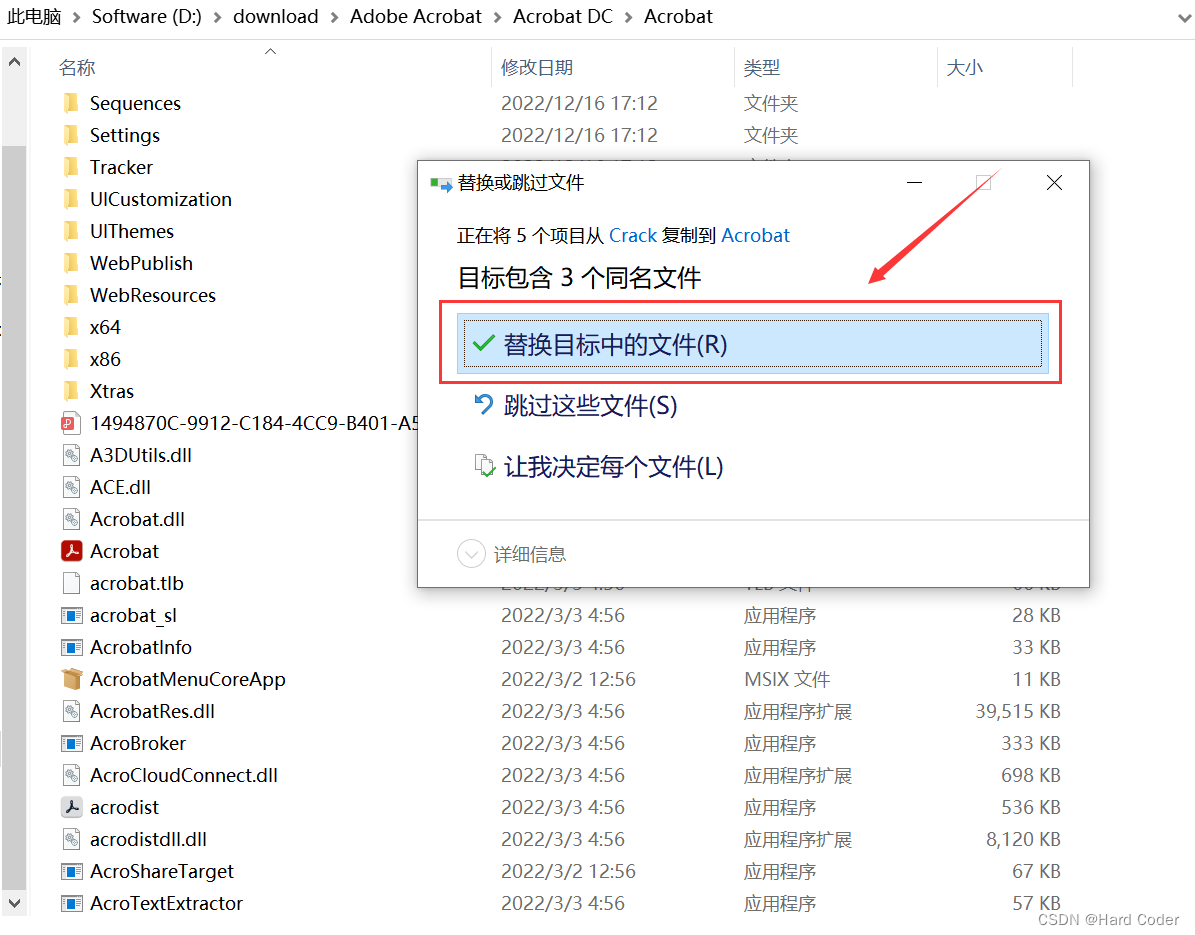This screenshot has height=935, width=1195.
Task: Click the WebPublish folder icon
Action: point(71,263)
